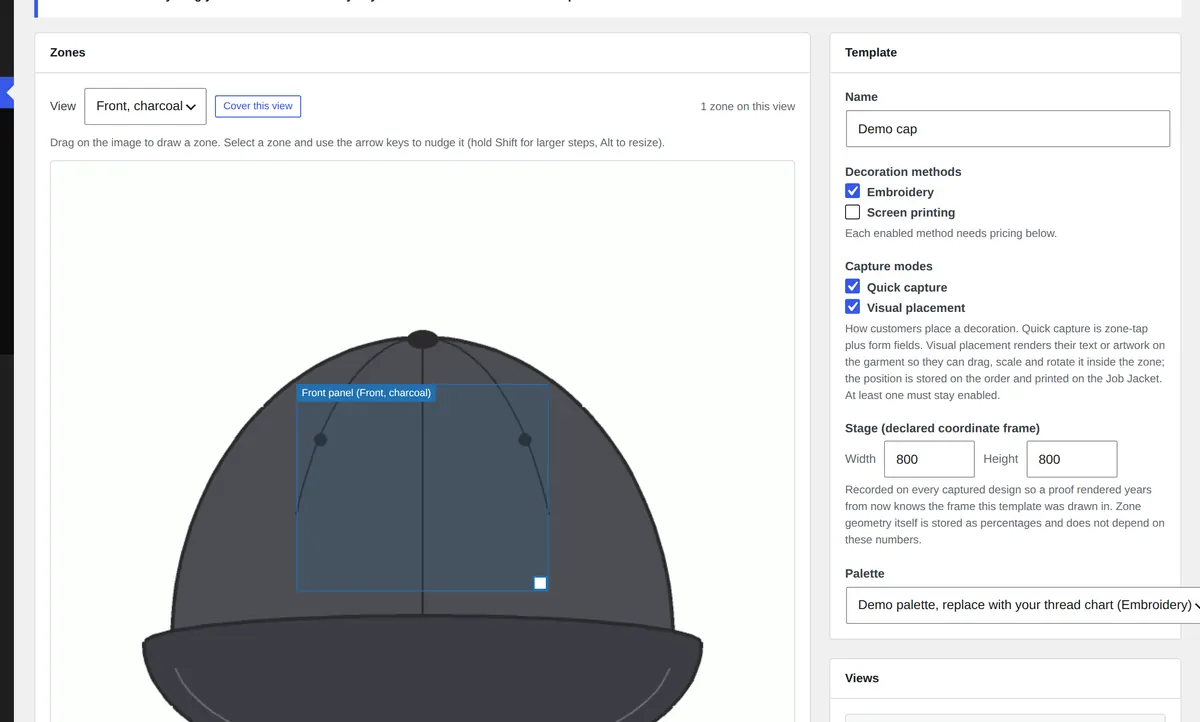Viewport: 1200px width, 722px height.
Task: Click the Cover this view button
Action: (258, 106)
